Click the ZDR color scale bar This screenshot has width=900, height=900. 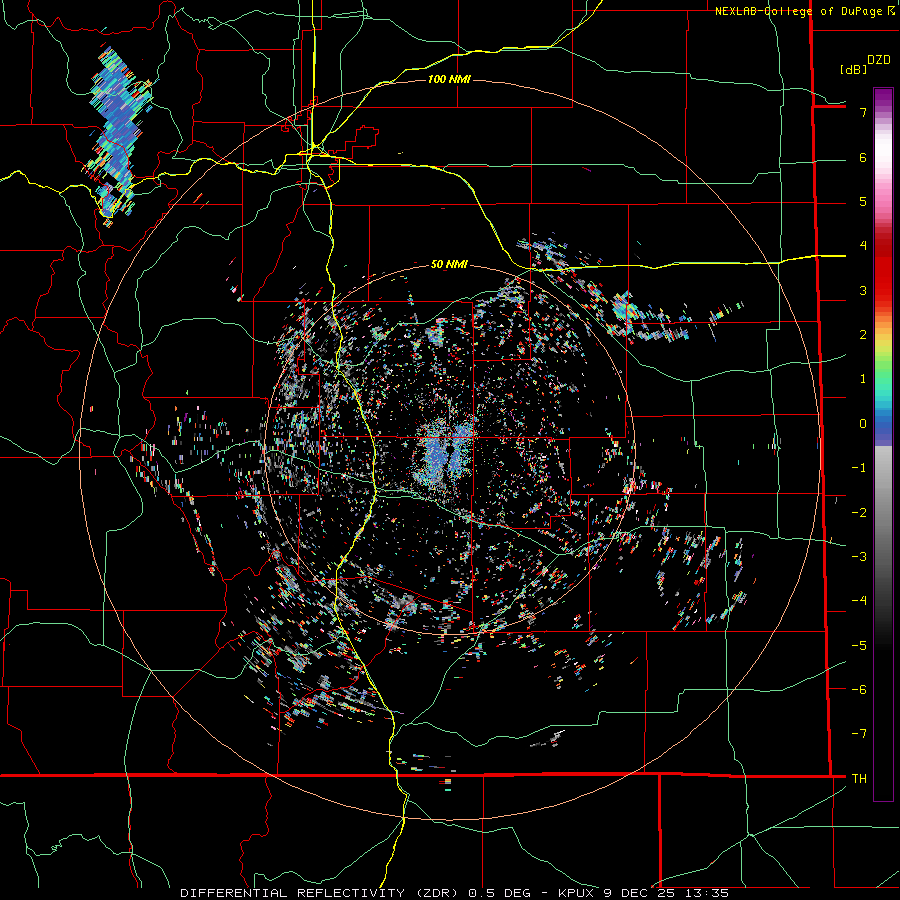click(883, 444)
